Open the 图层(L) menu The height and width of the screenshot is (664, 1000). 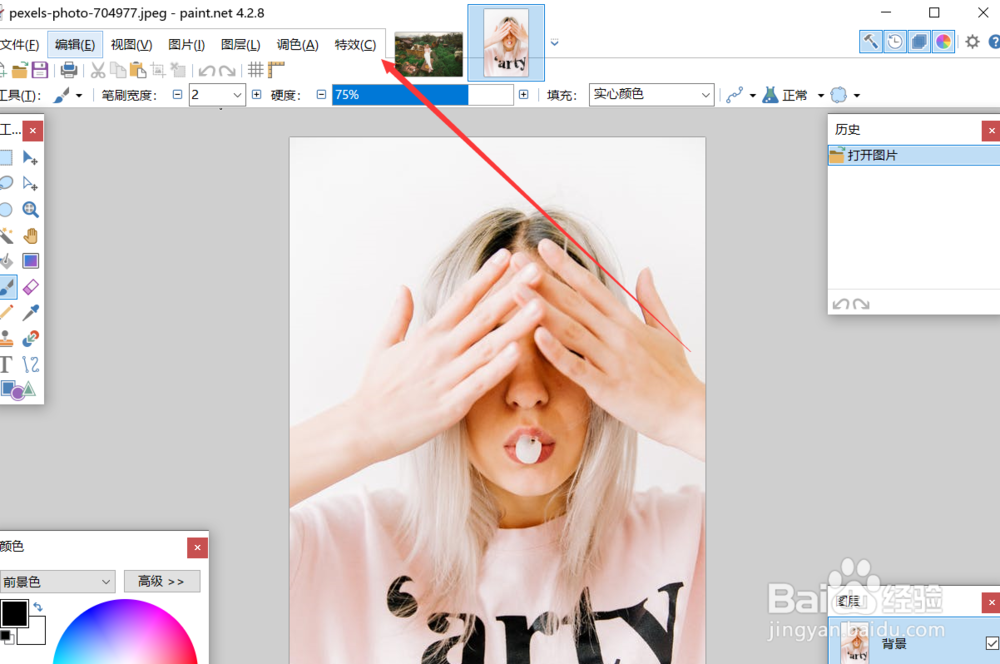240,45
